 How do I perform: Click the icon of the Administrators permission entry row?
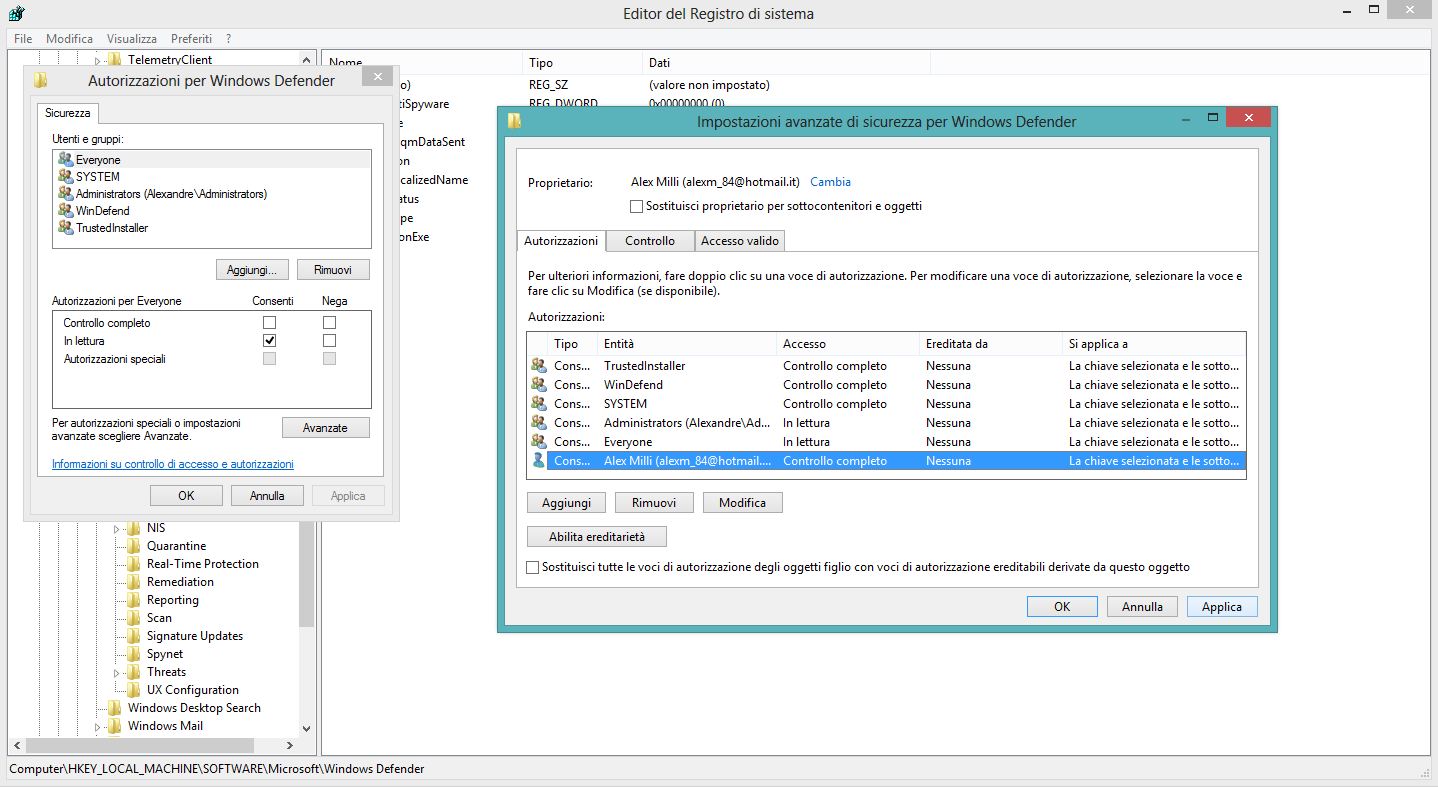click(539, 423)
